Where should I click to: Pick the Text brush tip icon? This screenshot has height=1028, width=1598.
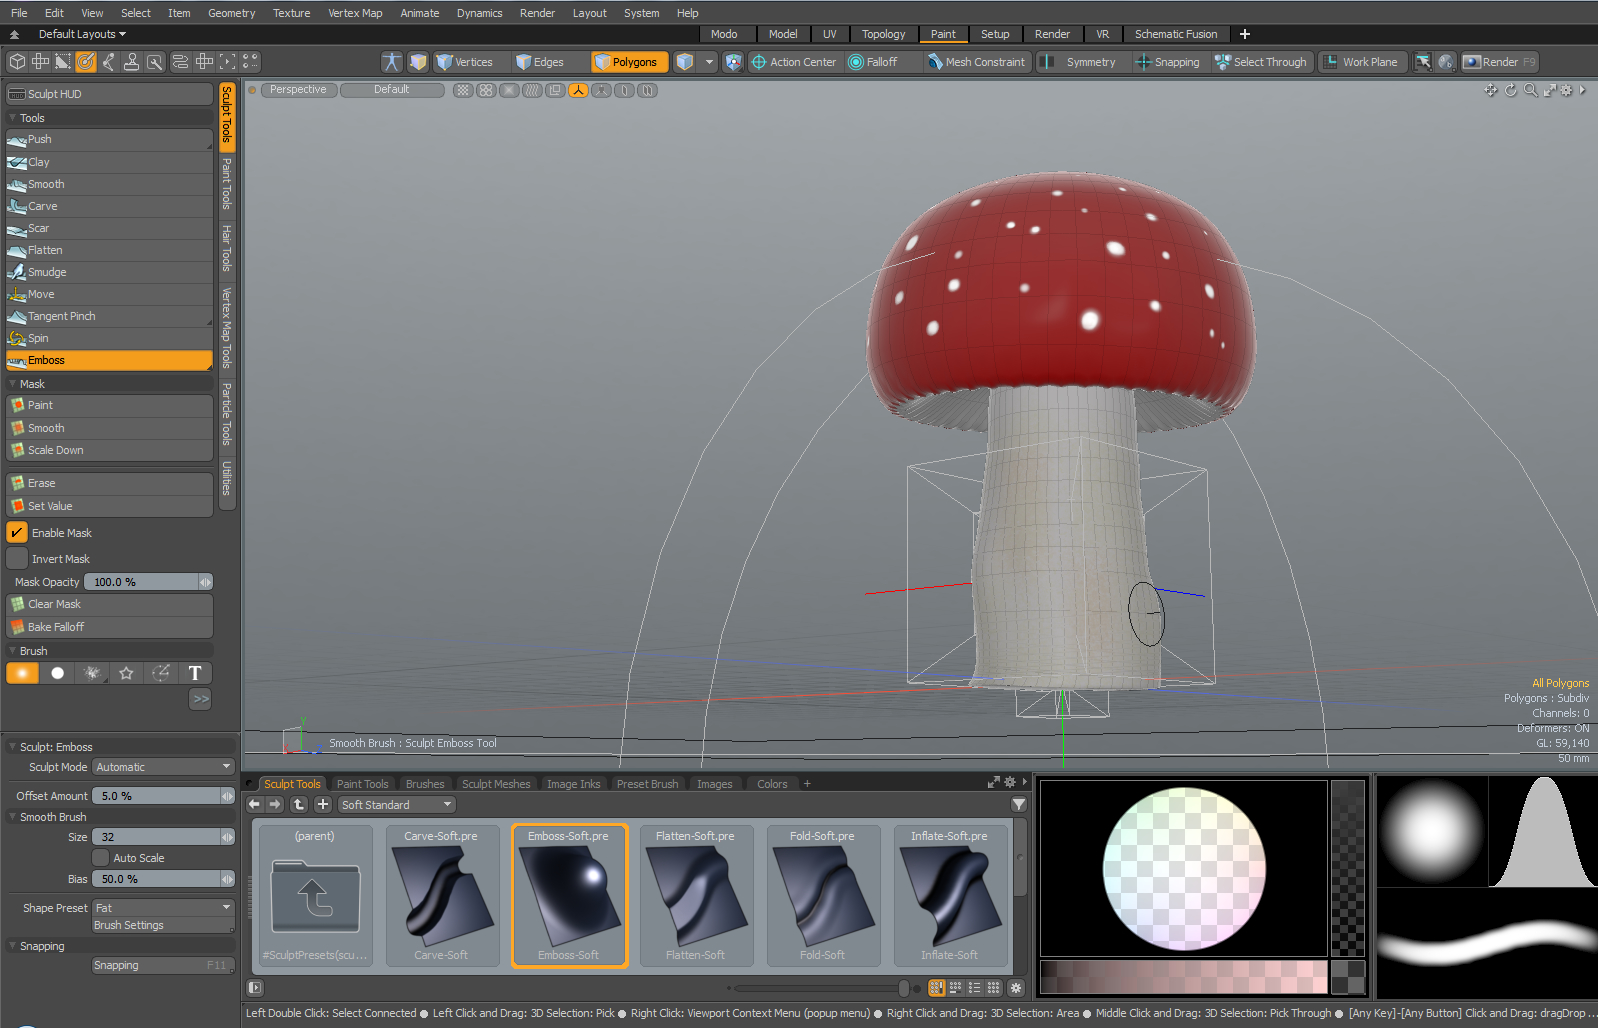pos(195,673)
